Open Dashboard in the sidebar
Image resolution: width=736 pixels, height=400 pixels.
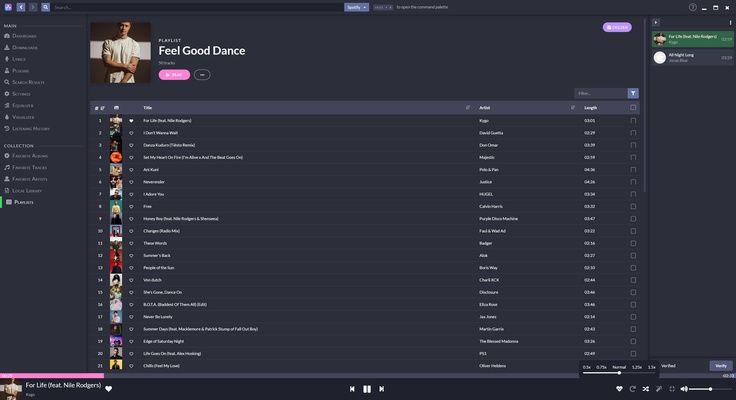click(20, 36)
